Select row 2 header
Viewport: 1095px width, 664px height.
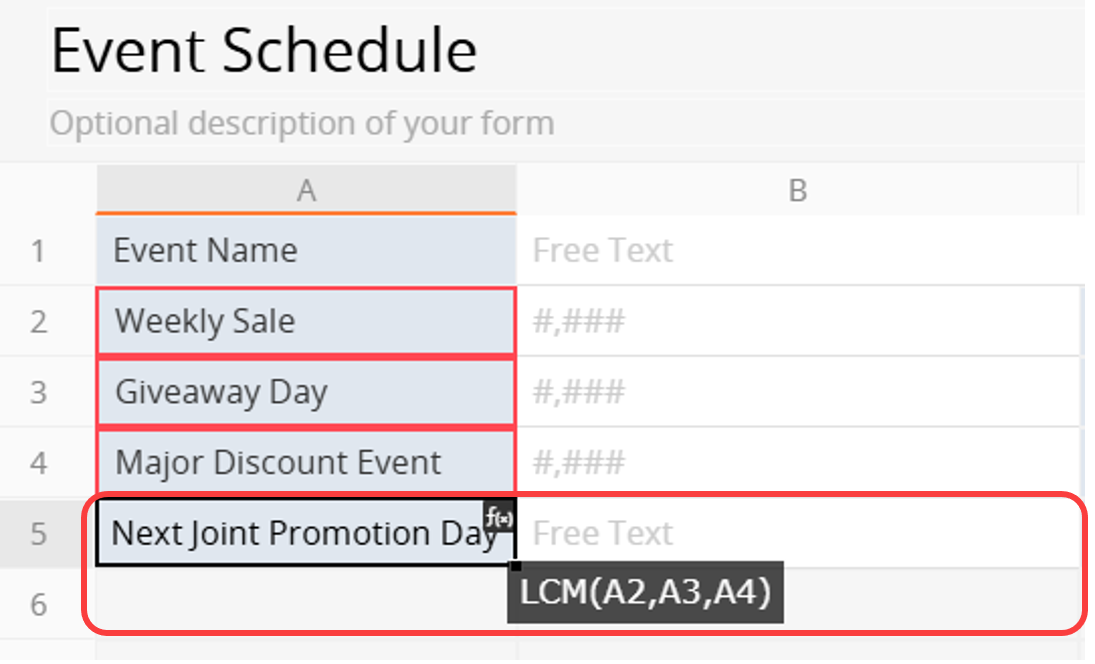tap(38, 321)
